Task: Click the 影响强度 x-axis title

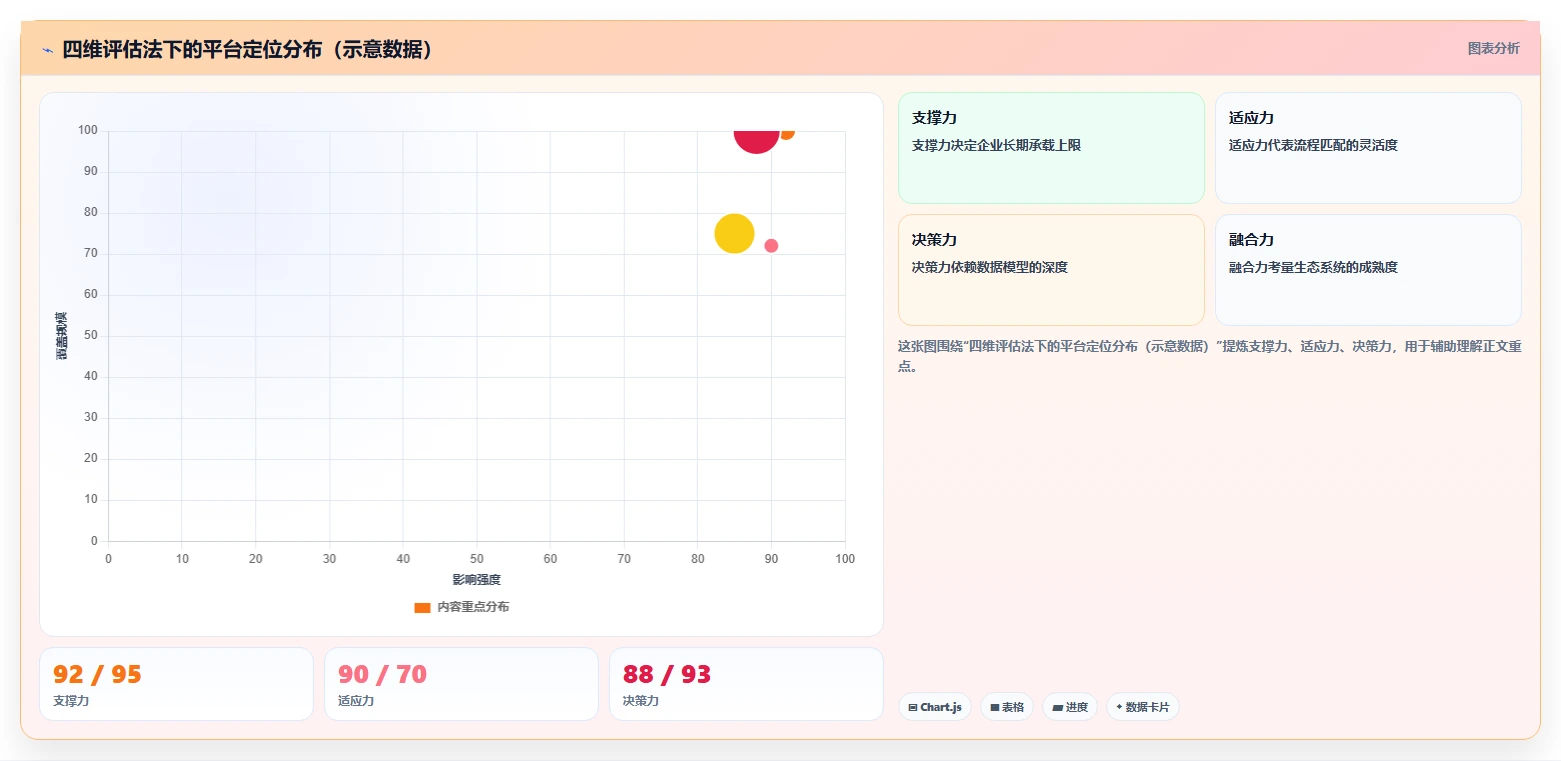Action: (476, 580)
